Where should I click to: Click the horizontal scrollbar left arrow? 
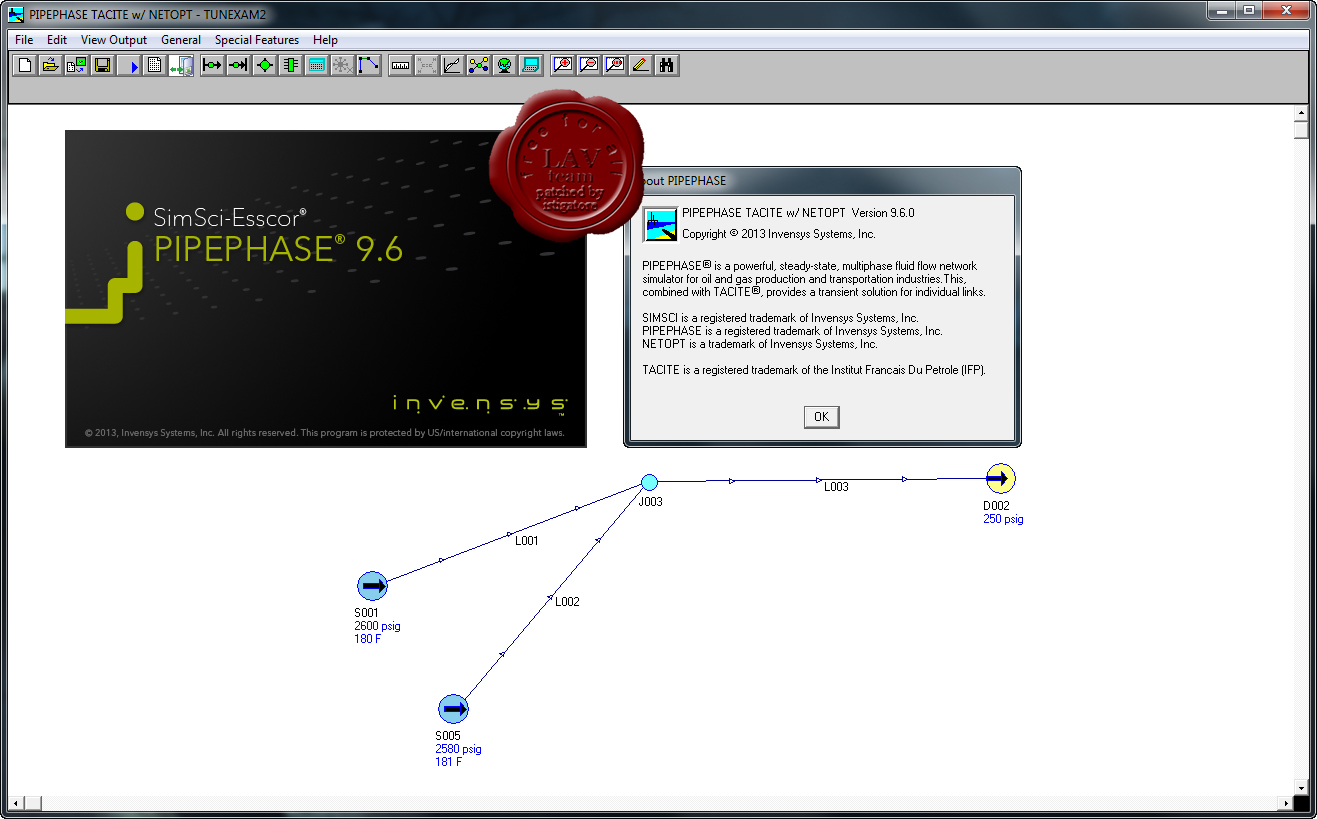17,804
